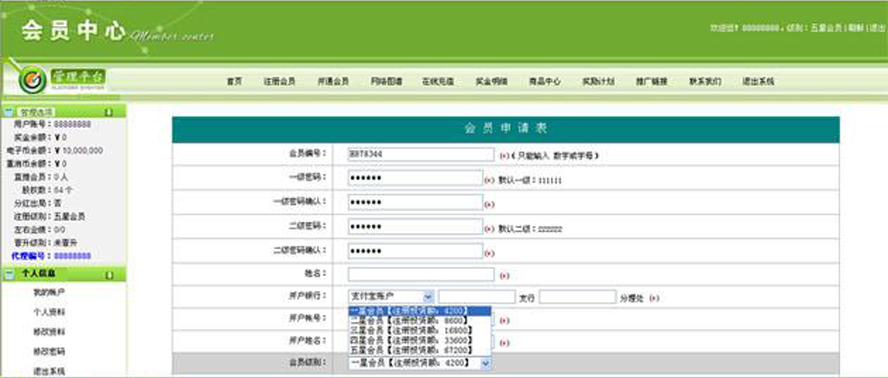Open 我的账户 in the sidebar
888x378 pixels.
point(49,292)
